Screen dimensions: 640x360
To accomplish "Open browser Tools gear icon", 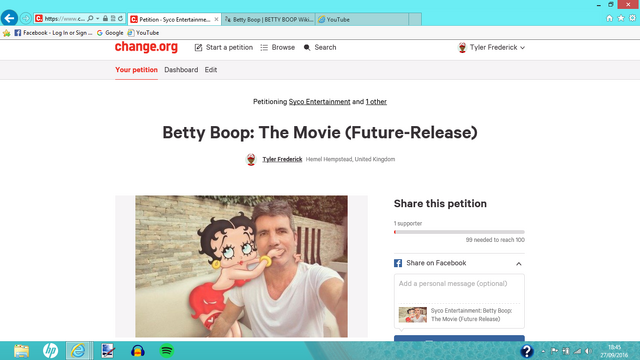I will (x=632, y=18).
